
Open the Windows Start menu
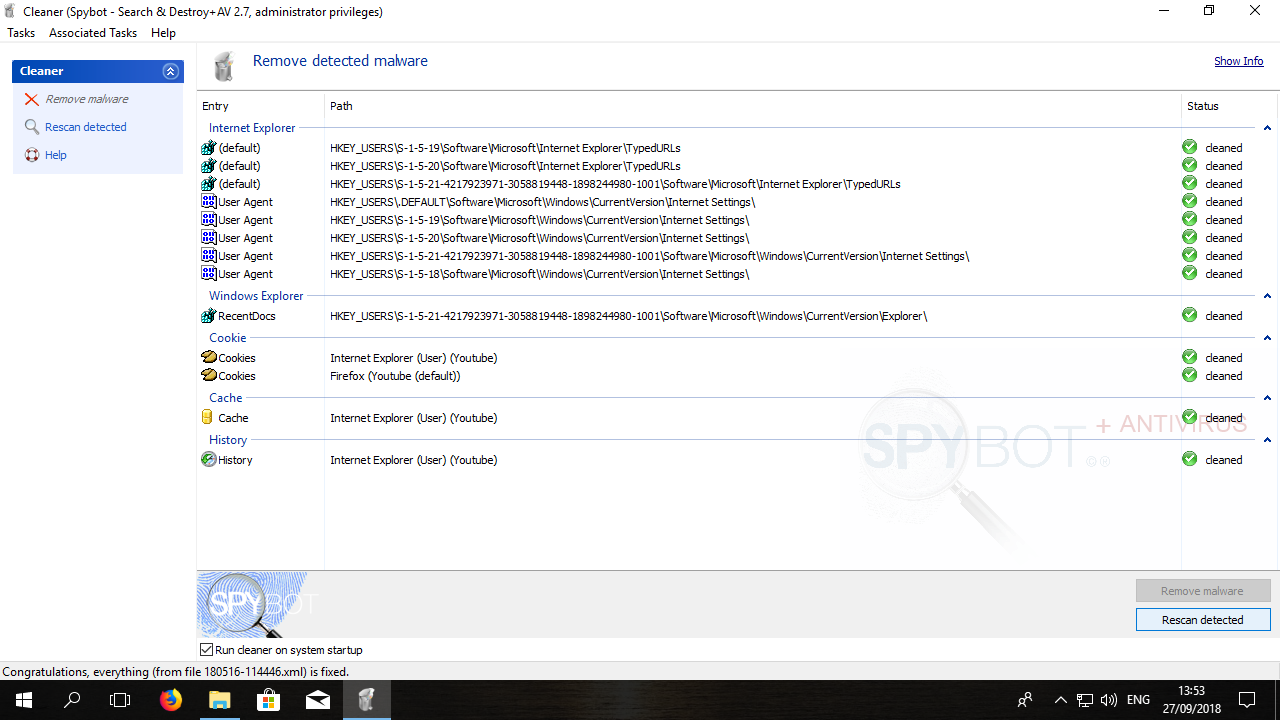coord(24,700)
